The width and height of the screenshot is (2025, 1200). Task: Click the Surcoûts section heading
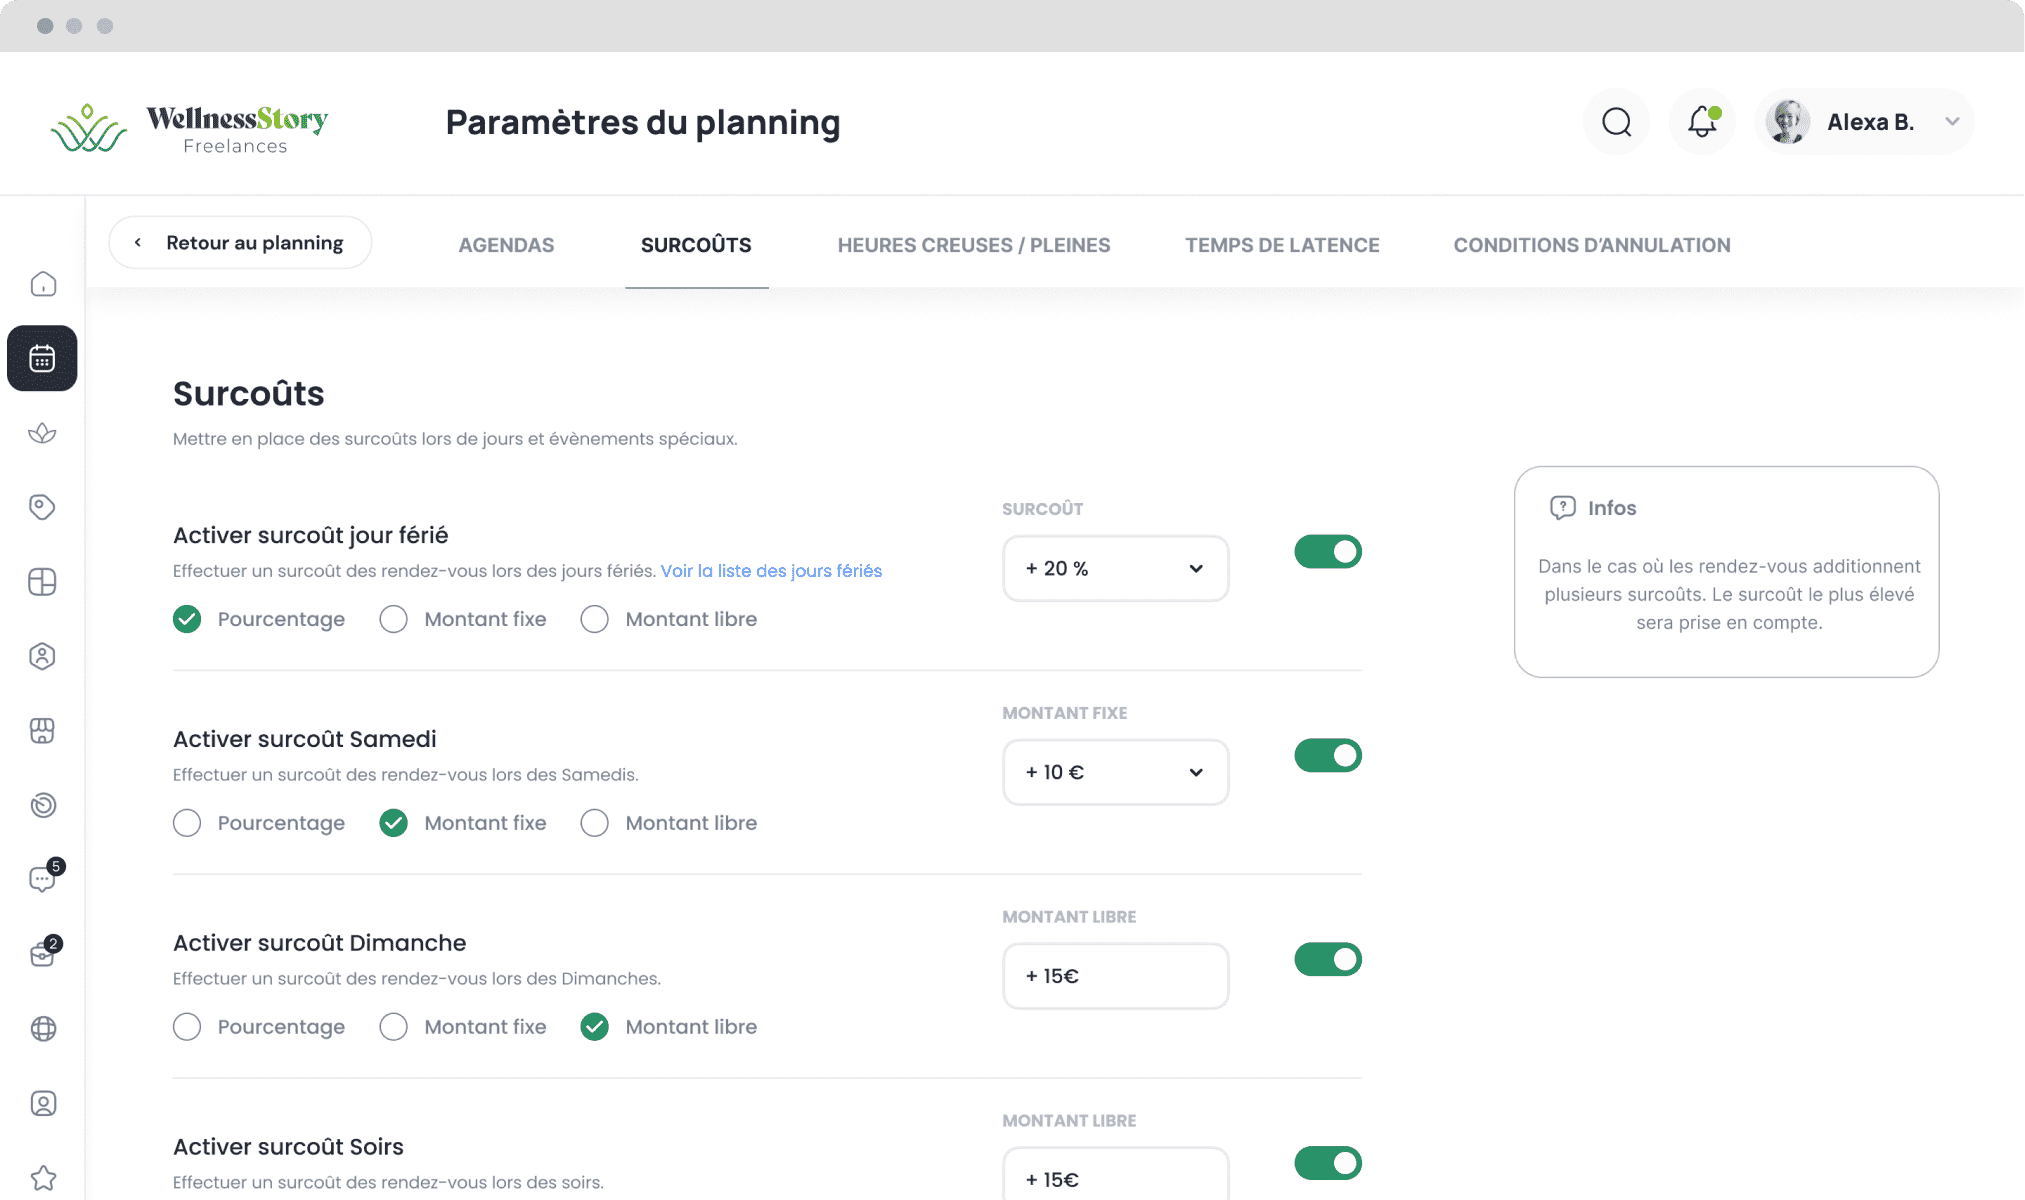coord(249,394)
